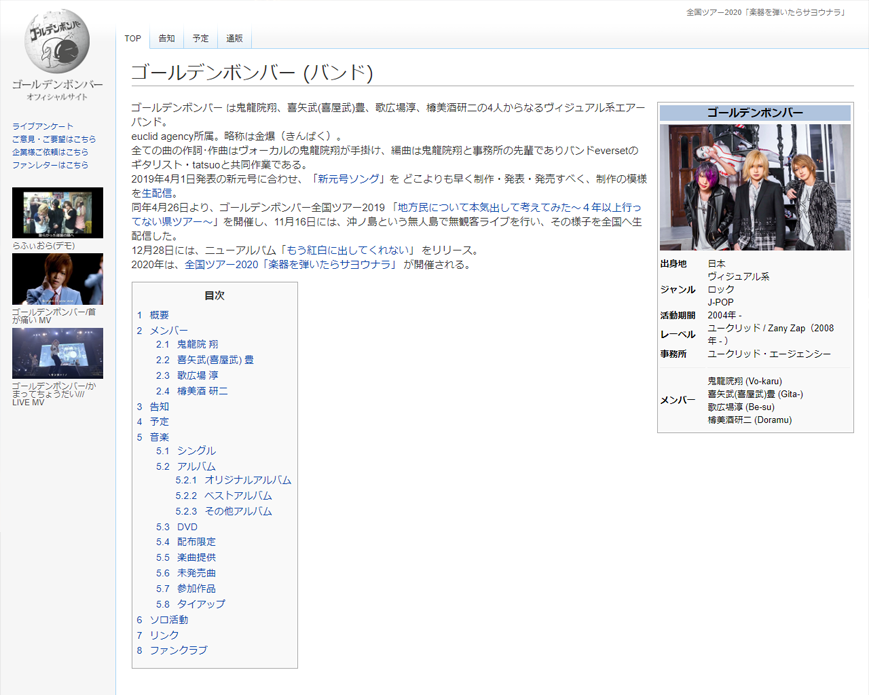Open the 予定 (schedule) tab
Image resolution: width=869 pixels, height=695 pixels.
[x=199, y=39]
